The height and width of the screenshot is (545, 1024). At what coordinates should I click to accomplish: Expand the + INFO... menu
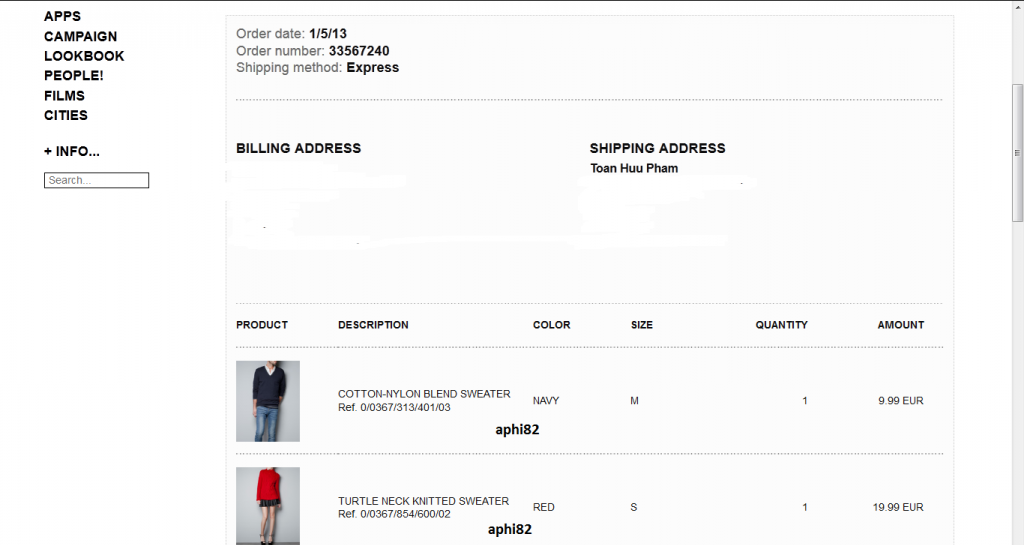71,152
